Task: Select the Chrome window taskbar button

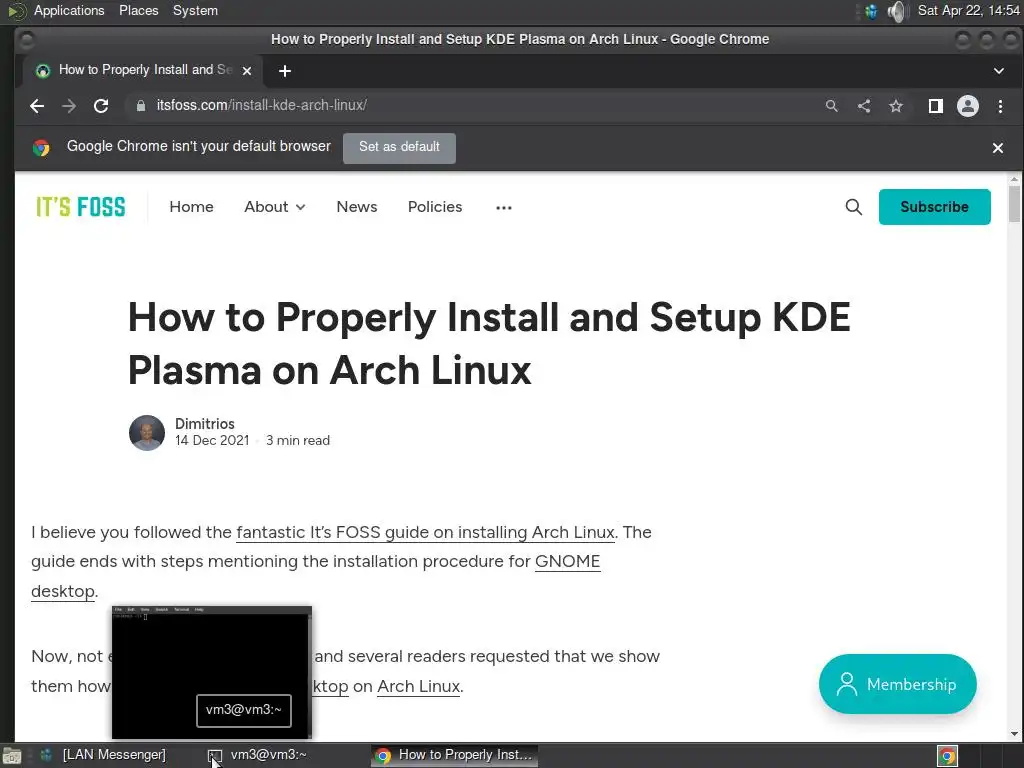Action: [455, 755]
